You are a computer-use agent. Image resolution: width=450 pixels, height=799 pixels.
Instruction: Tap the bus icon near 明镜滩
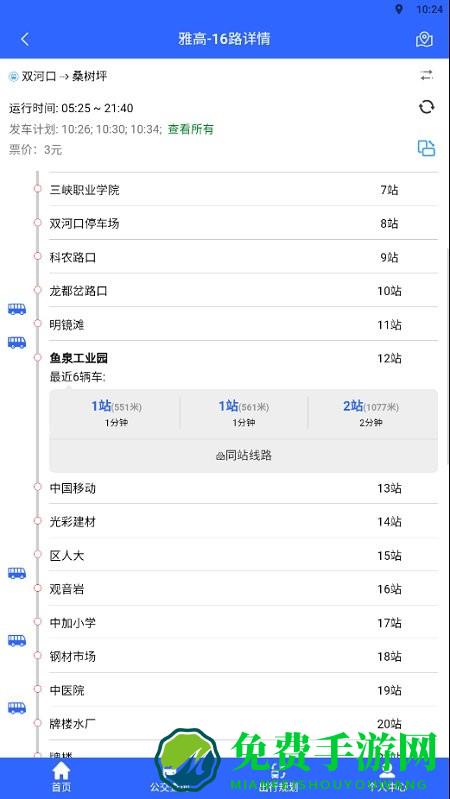tap(17, 342)
